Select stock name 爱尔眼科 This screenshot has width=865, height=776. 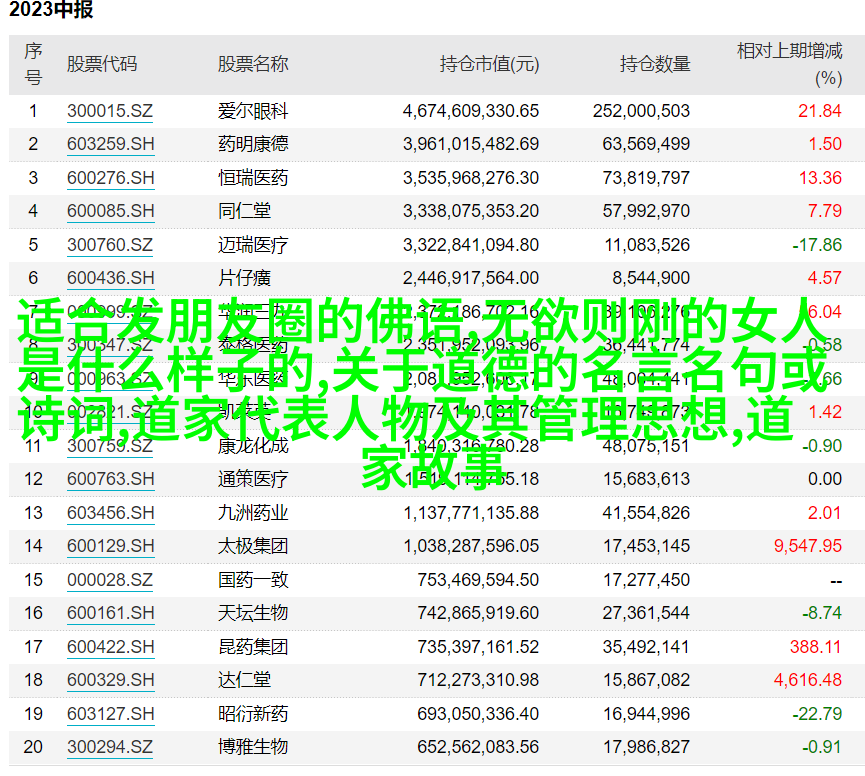[253, 111]
